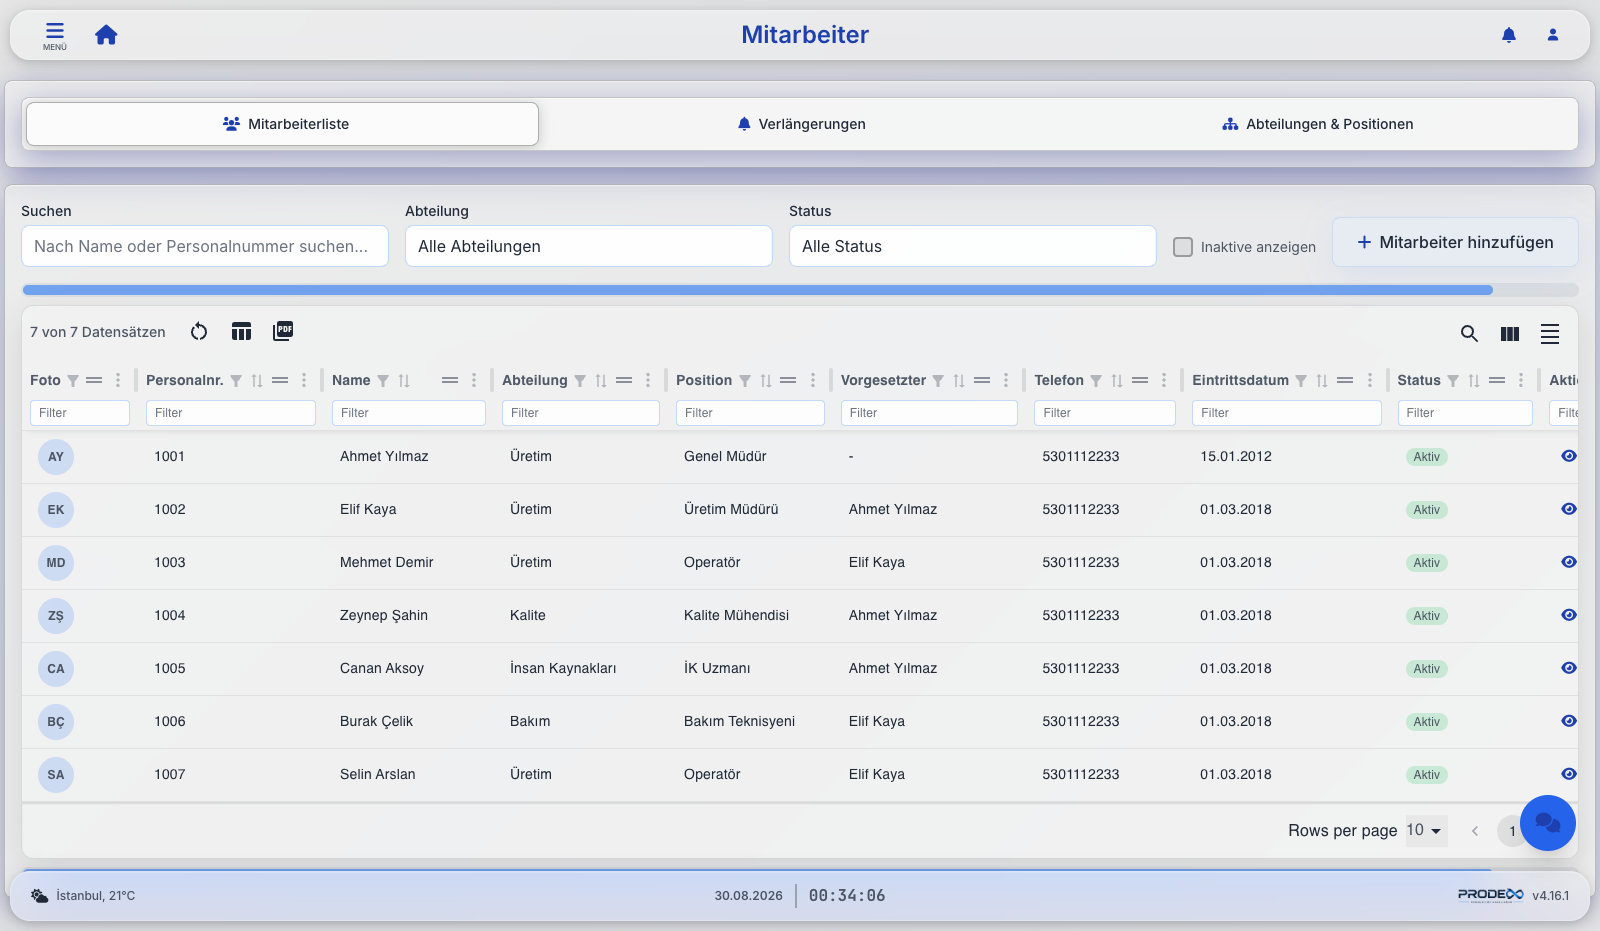
Task: Click the Mitarbeiter hinzufügen button
Action: click(1455, 242)
